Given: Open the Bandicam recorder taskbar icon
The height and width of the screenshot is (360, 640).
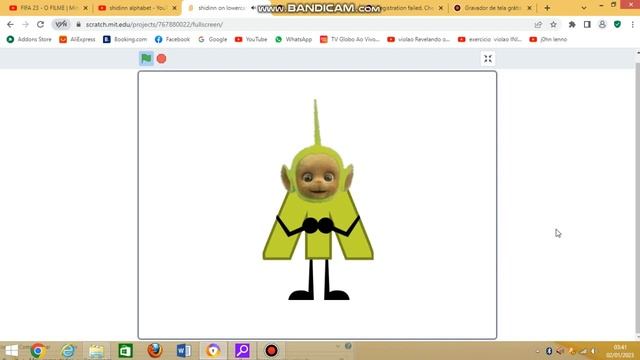Looking at the screenshot, I should [271, 351].
